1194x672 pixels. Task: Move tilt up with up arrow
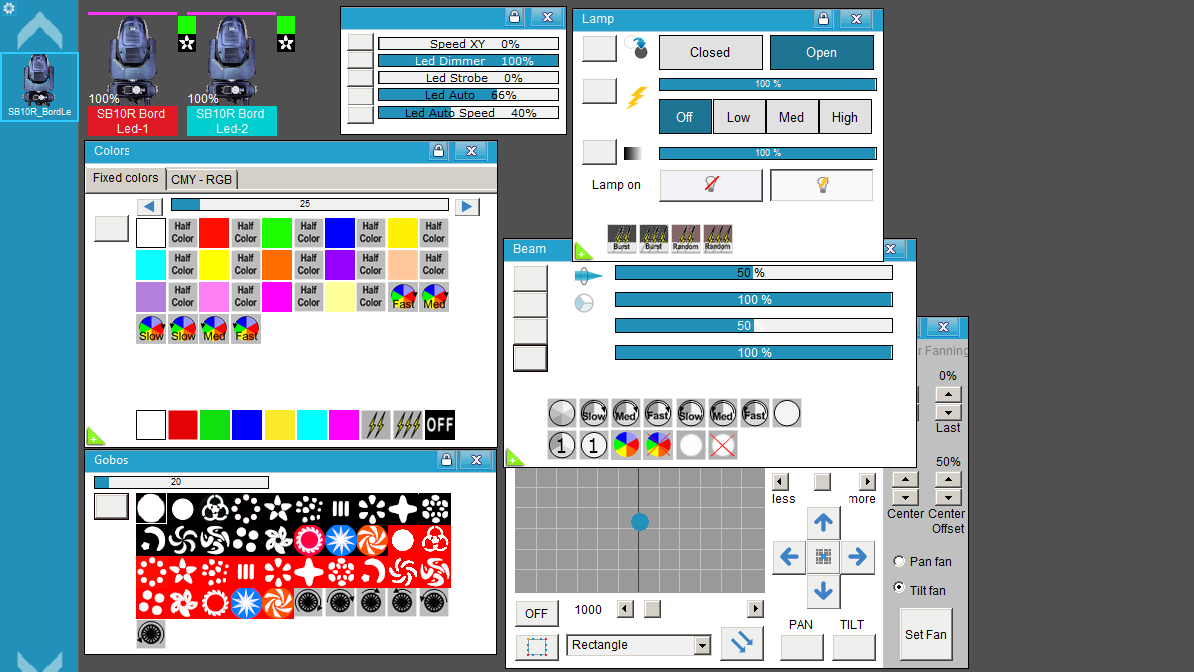coord(823,523)
